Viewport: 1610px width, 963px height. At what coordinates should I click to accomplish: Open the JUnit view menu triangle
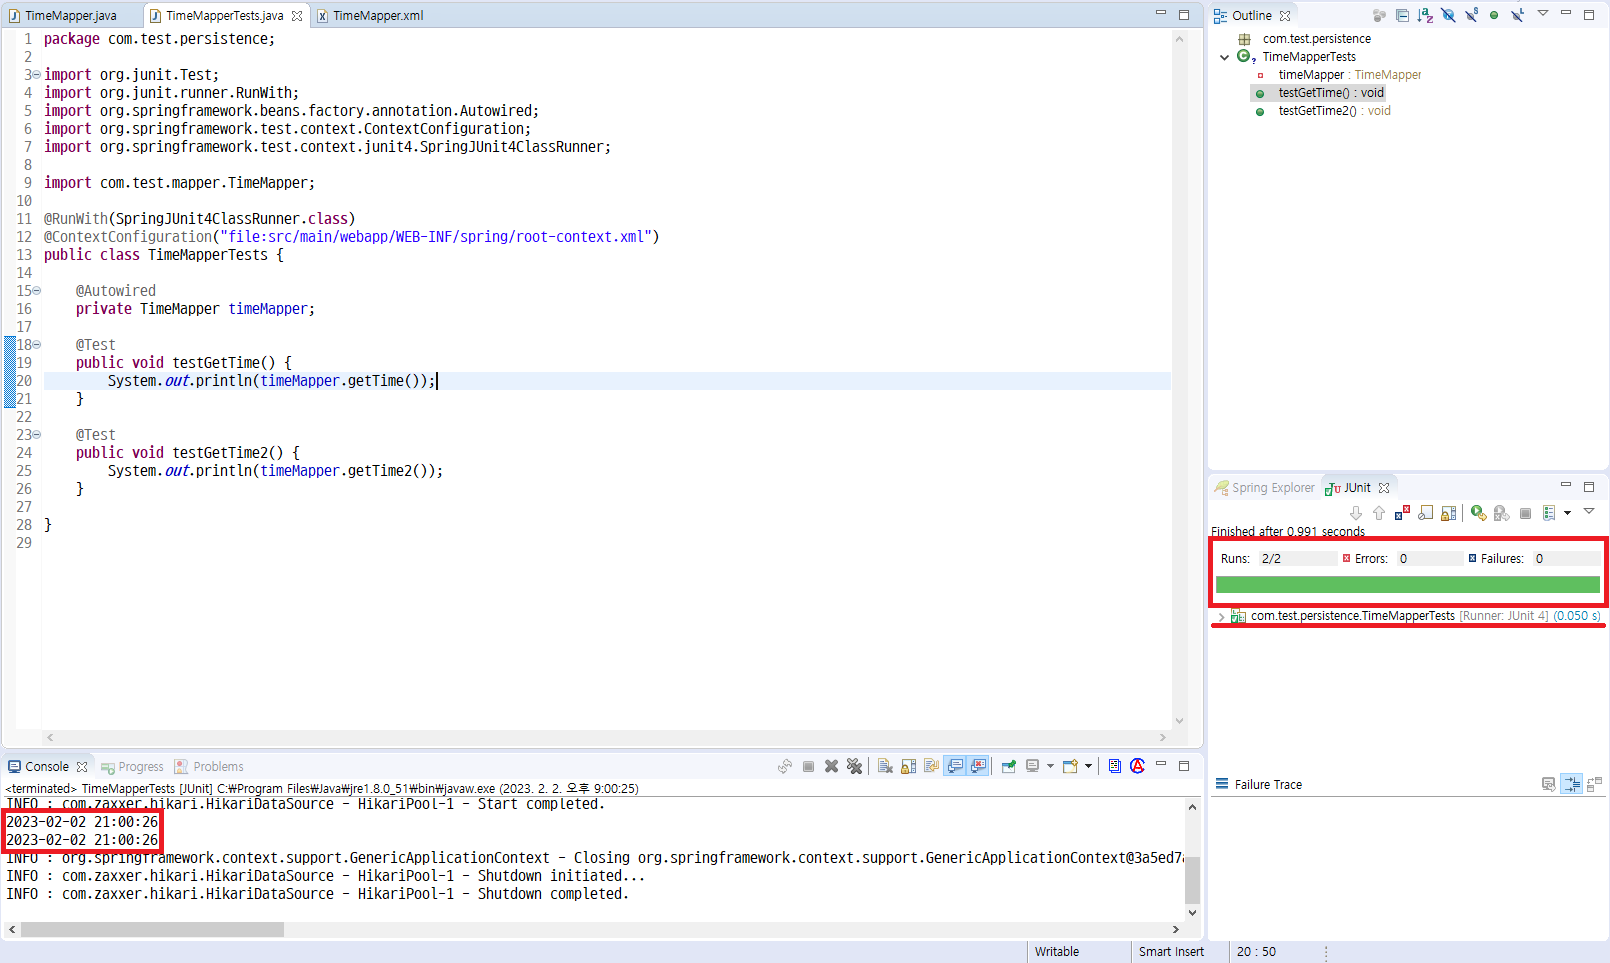click(x=1589, y=511)
